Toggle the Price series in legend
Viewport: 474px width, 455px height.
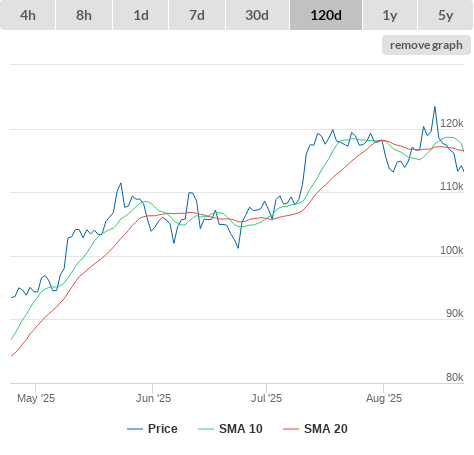[163, 429]
